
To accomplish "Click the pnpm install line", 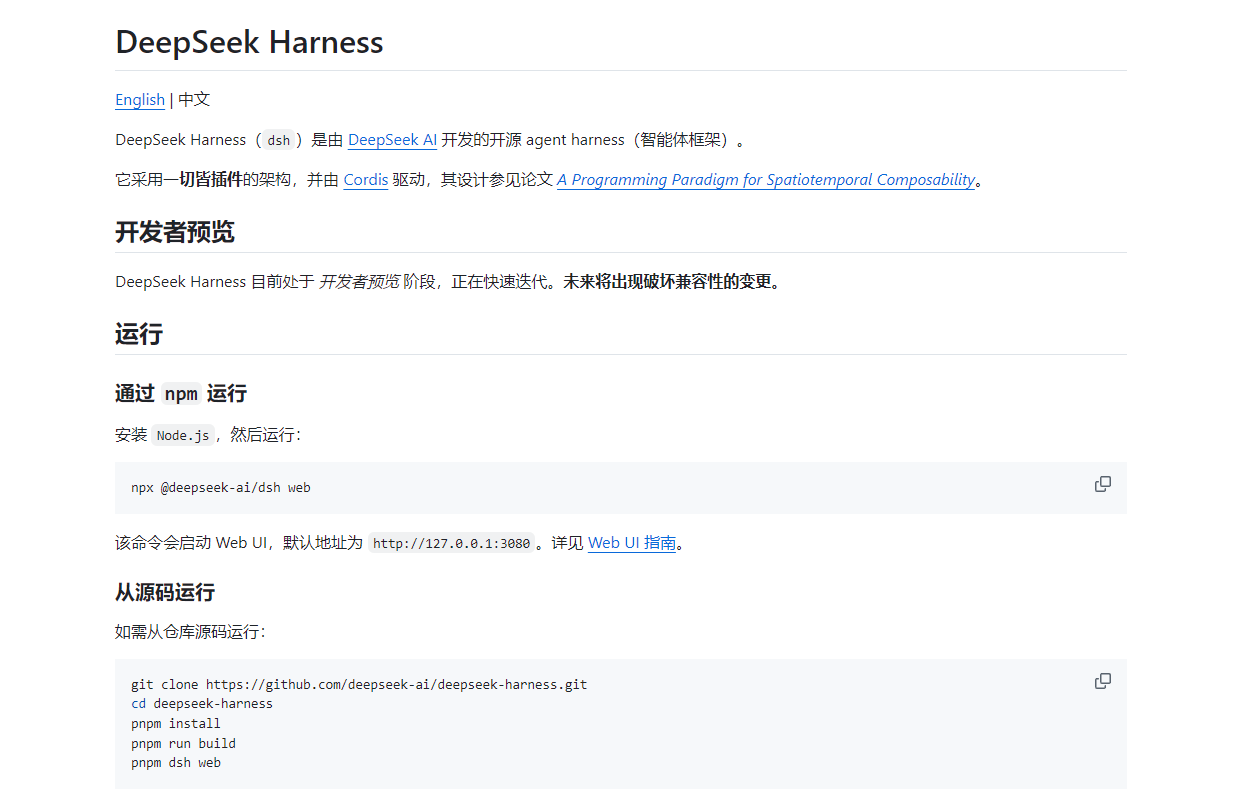I will [176, 724].
